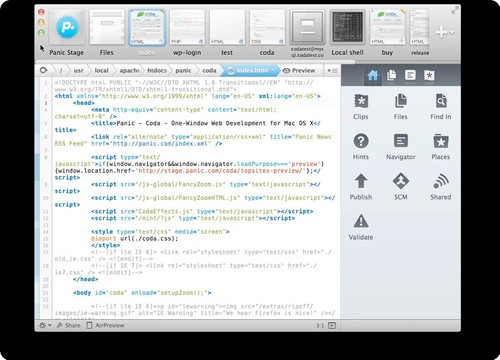Click the <head> tag on line 3
The height and width of the screenshot is (360, 500).
pos(84,103)
